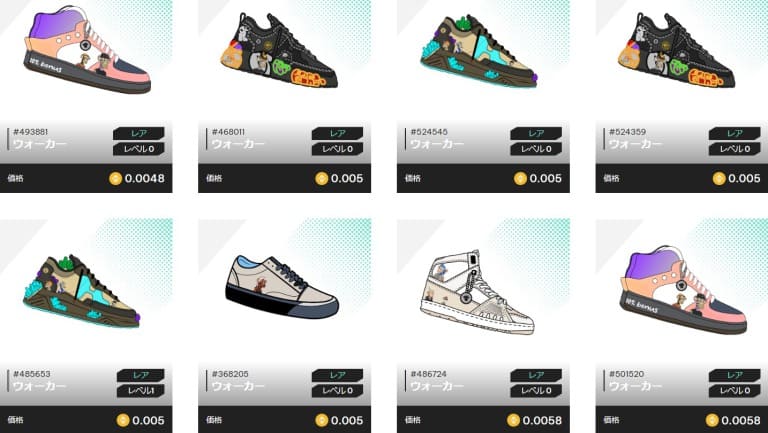Open the white high-top sneaker #486724

tap(477, 292)
